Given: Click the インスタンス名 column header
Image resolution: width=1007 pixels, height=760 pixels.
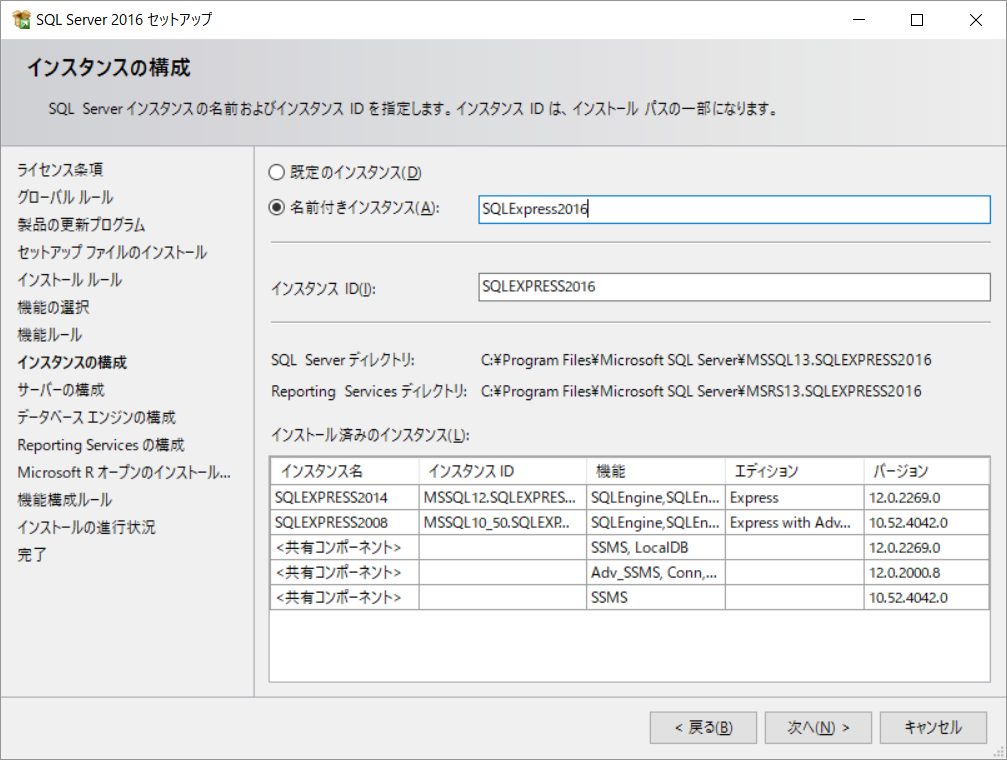Looking at the screenshot, I should (345, 472).
